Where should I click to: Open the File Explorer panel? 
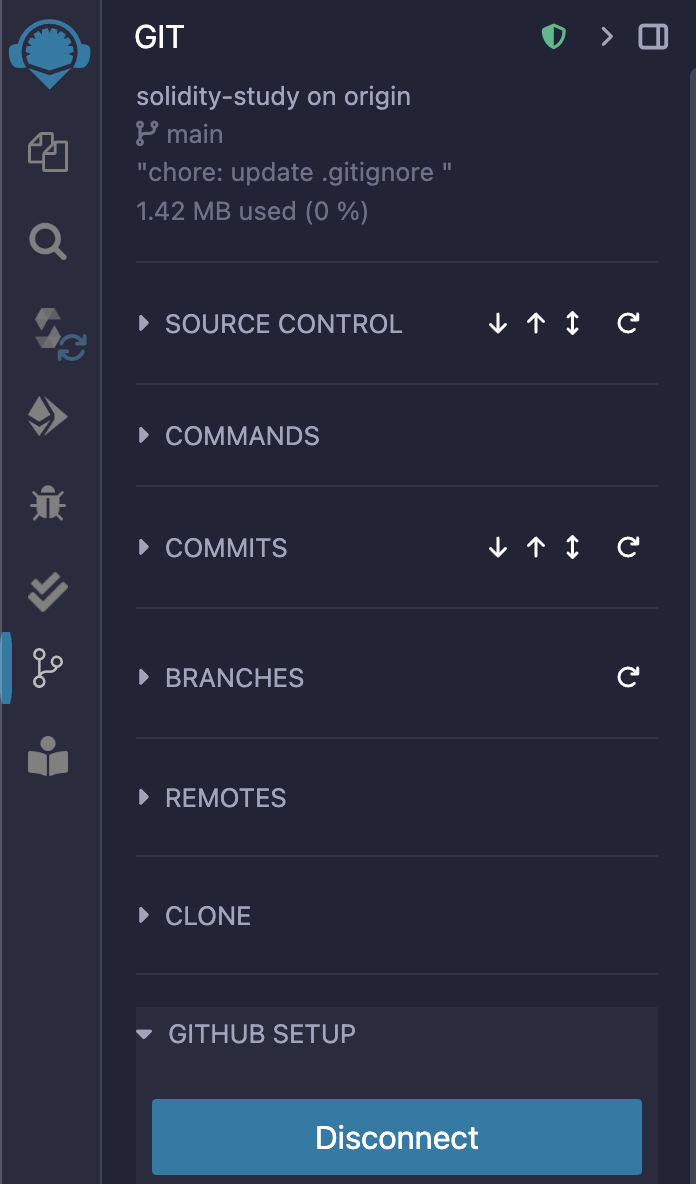point(49,154)
